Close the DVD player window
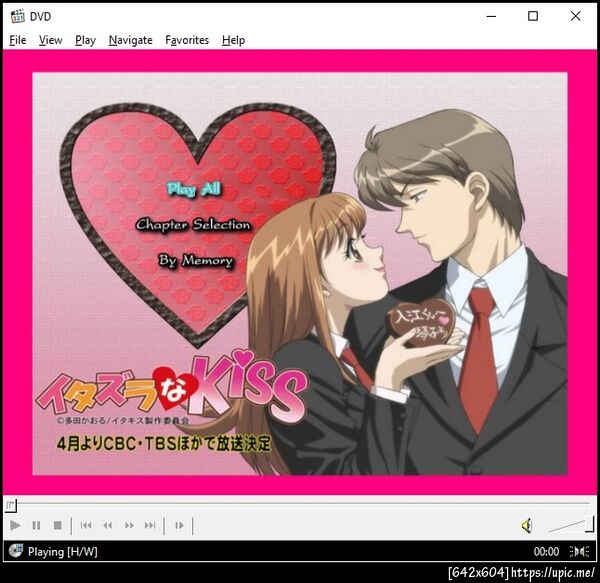Image resolution: width=600 pixels, height=583 pixels. pos(576,16)
